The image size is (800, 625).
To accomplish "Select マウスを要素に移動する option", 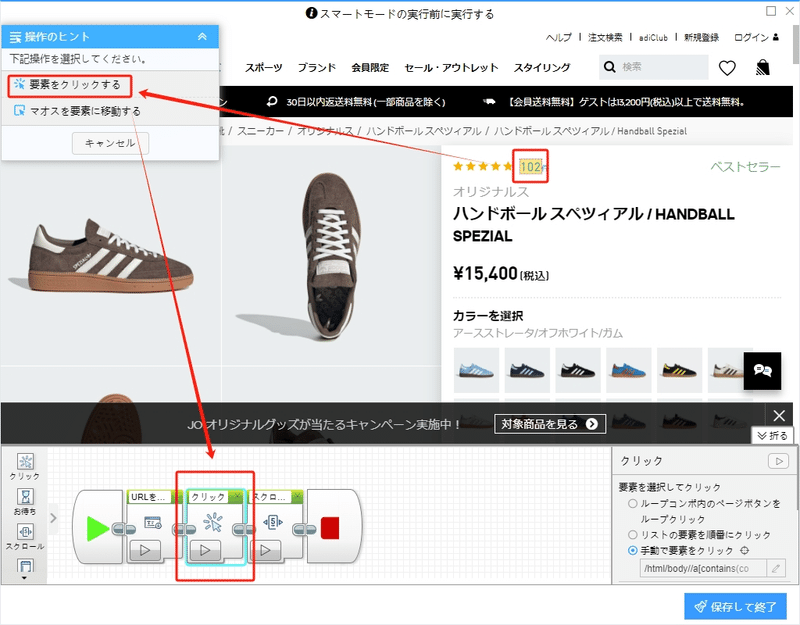I will point(78,111).
